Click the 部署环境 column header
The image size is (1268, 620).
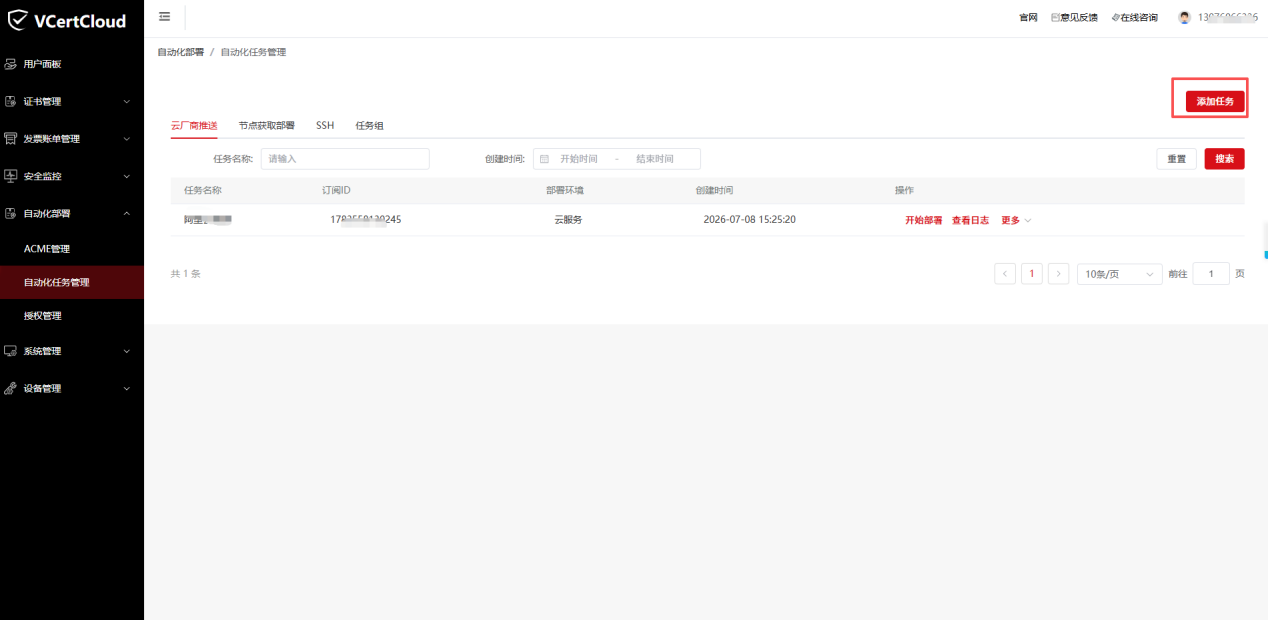(x=565, y=191)
